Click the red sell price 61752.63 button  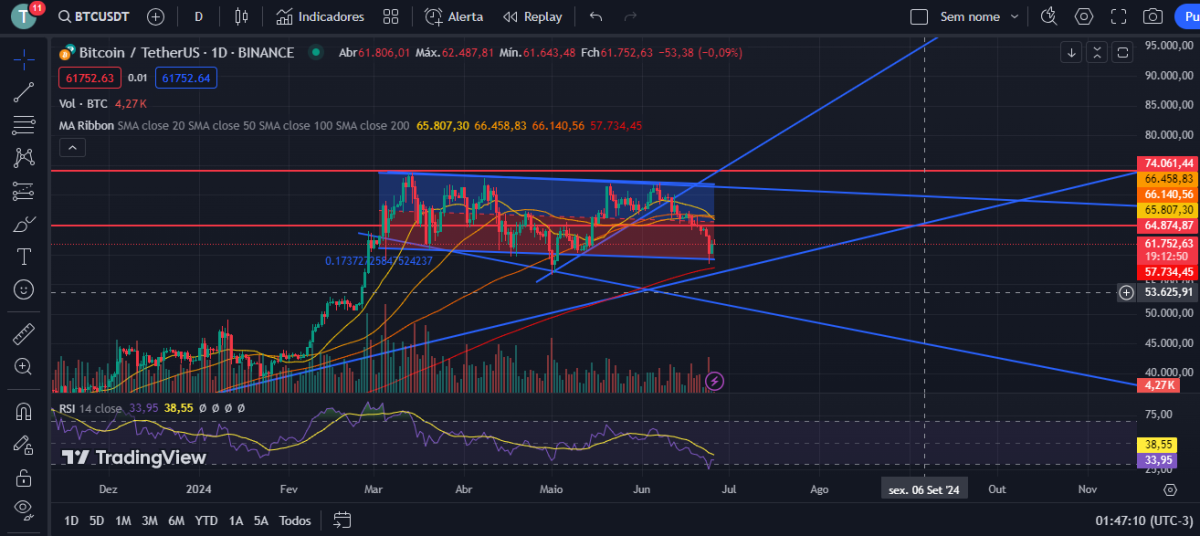coord(90,77)
